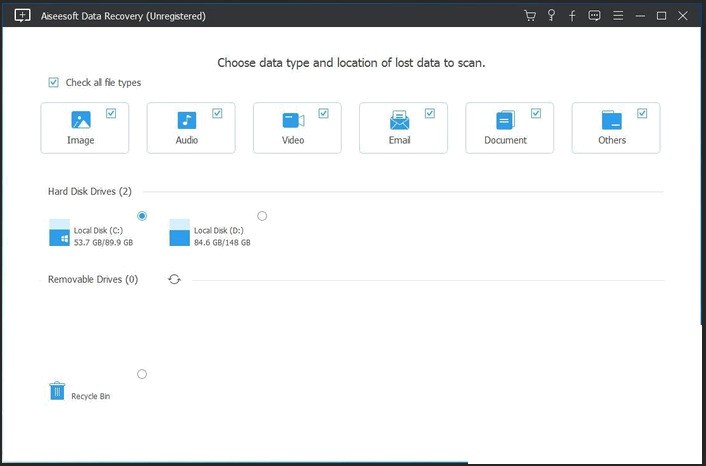
Task: Click the 'Hard Disk Drives (2)' heading
Action: coord(90,192)
